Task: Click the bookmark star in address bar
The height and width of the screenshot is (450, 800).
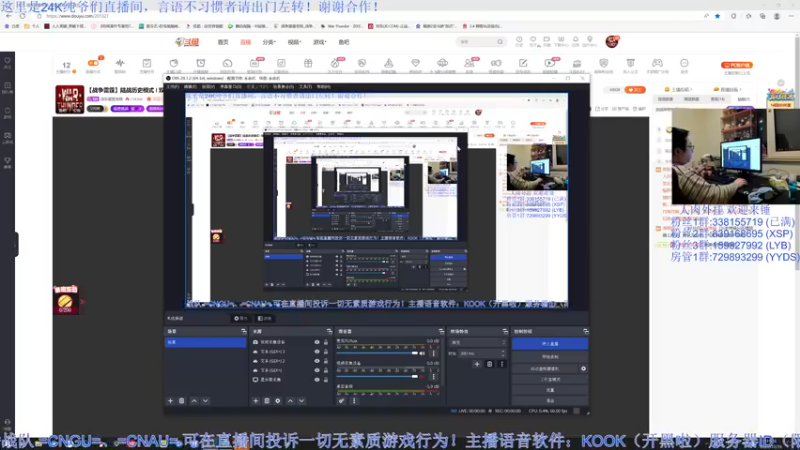Action: pyautogui.click(x=717, y=16)
